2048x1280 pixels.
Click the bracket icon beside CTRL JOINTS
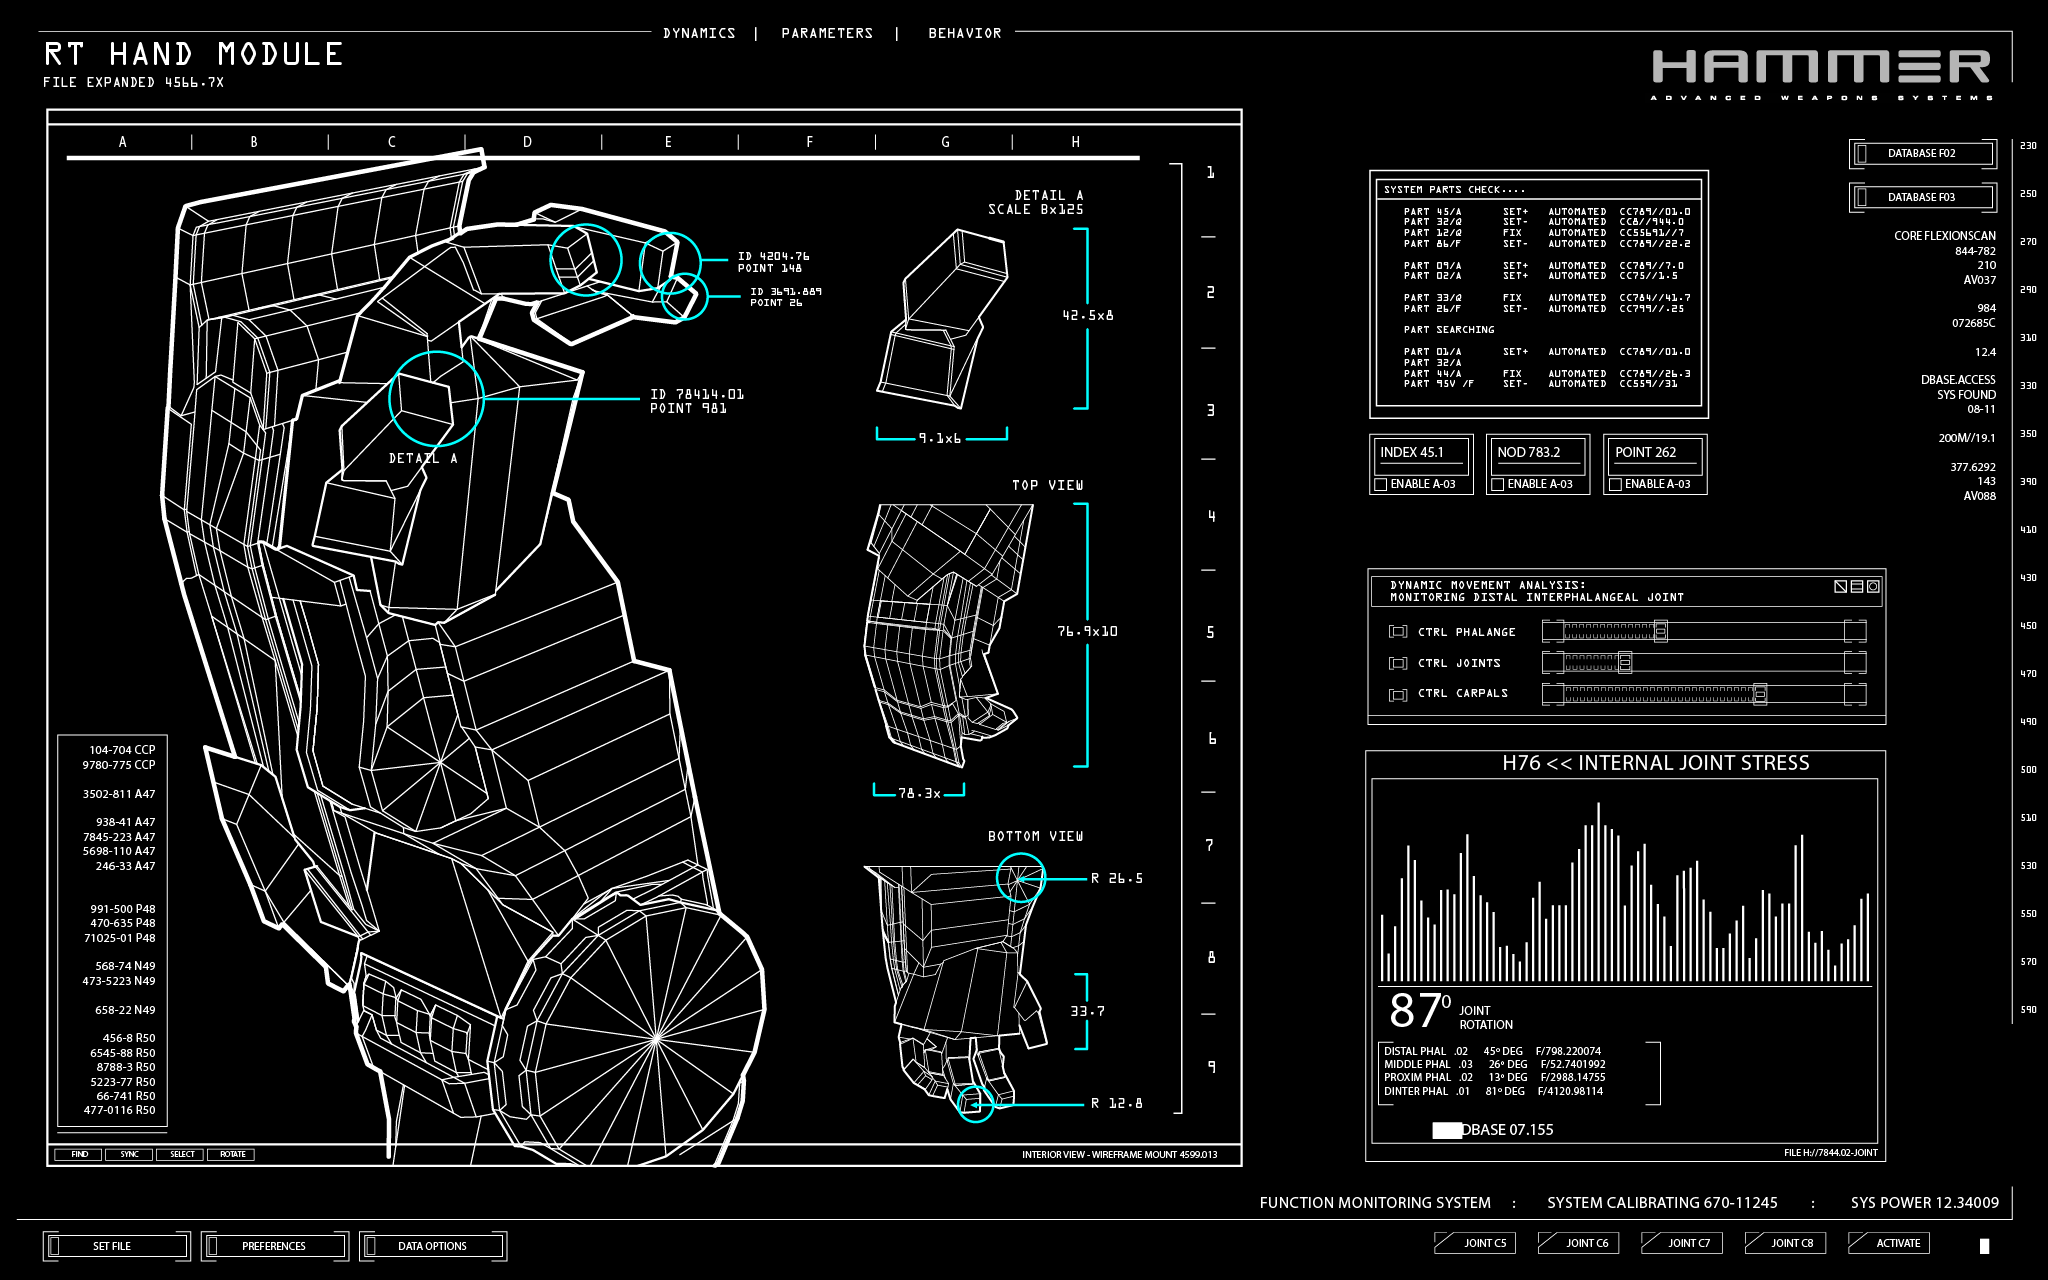(x=1398, y=663)
